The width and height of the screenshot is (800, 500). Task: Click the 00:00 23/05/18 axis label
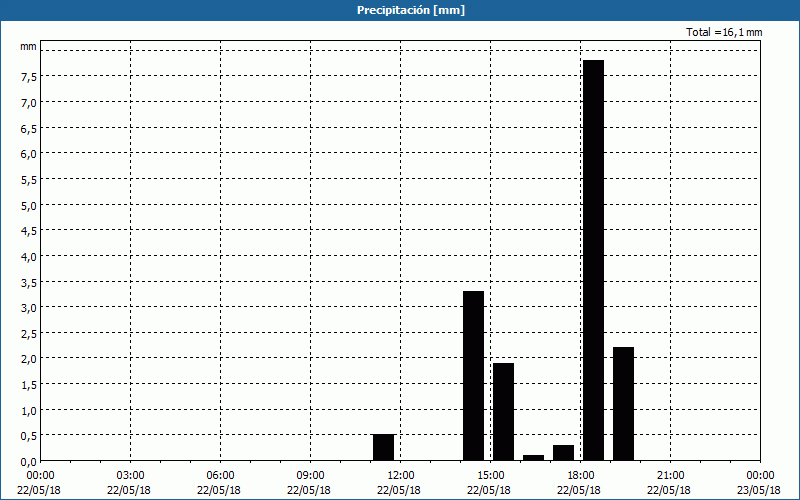pos(759,483)
